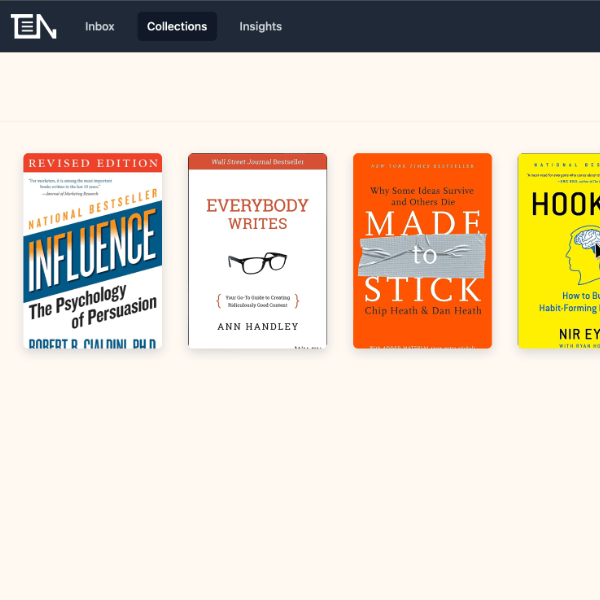Open the Made to Stick book cover
This screenshot has width=600, height=600.
coord(422,251)
